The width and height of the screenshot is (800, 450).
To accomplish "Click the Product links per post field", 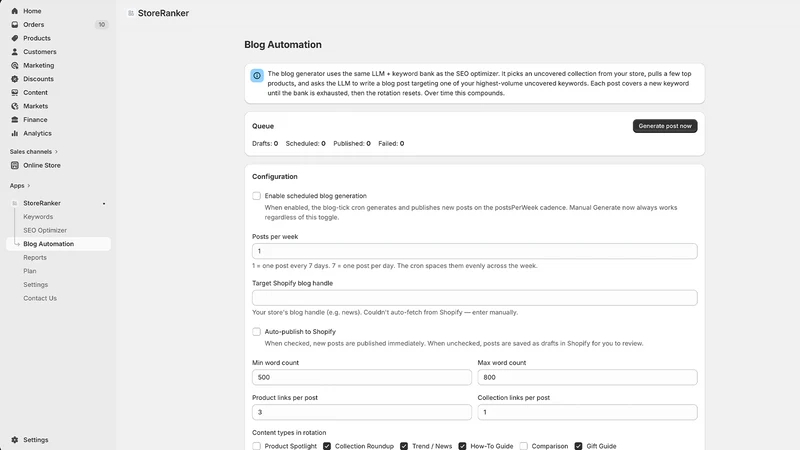I will tap(362, 412).
